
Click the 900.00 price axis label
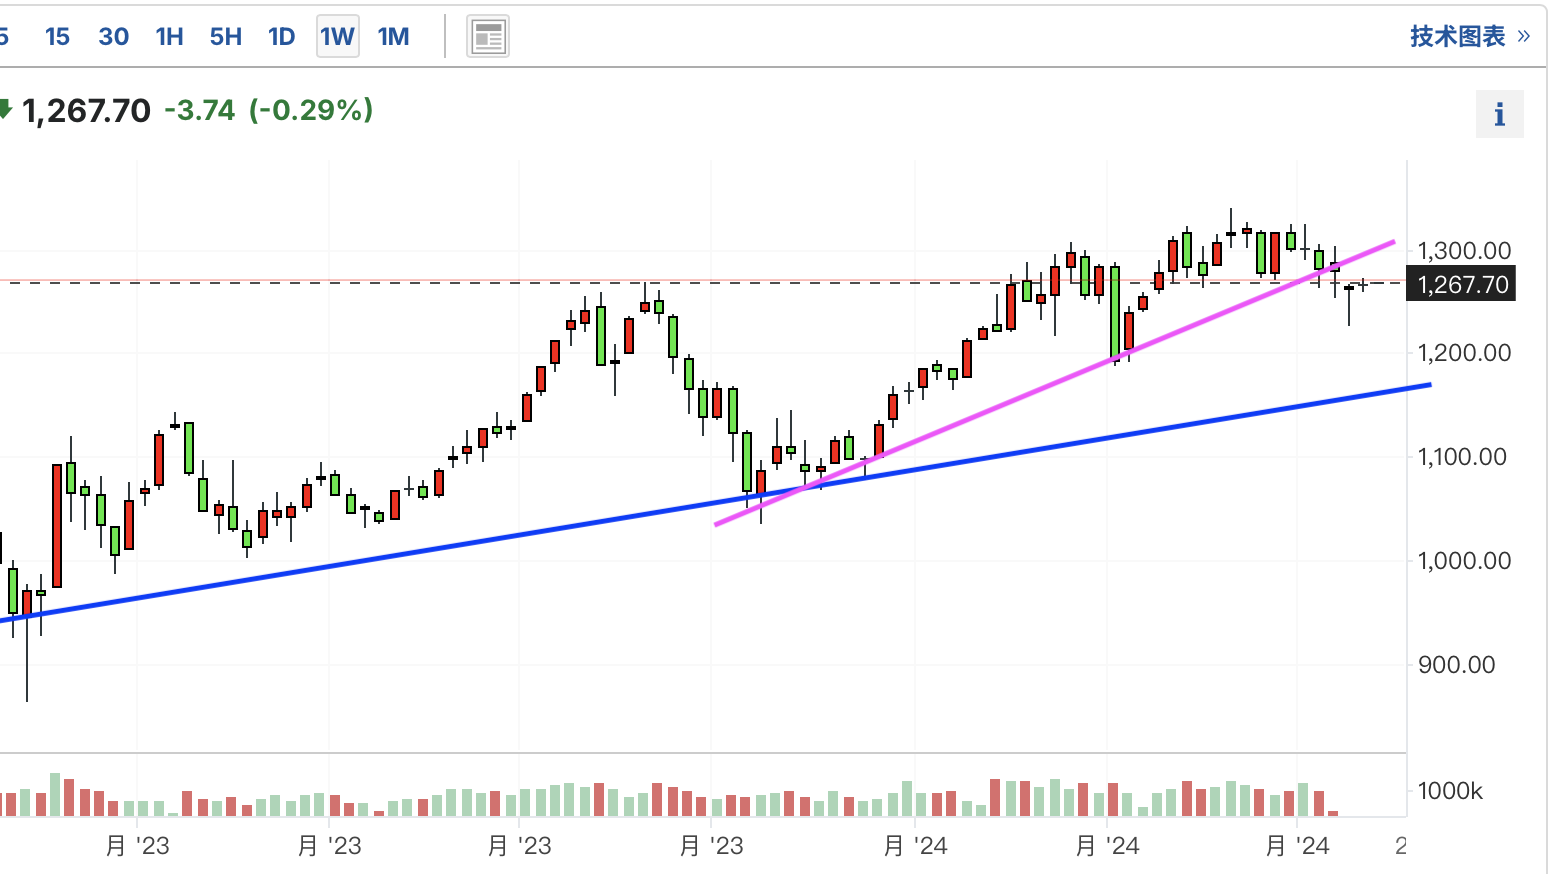(1457, 664)
